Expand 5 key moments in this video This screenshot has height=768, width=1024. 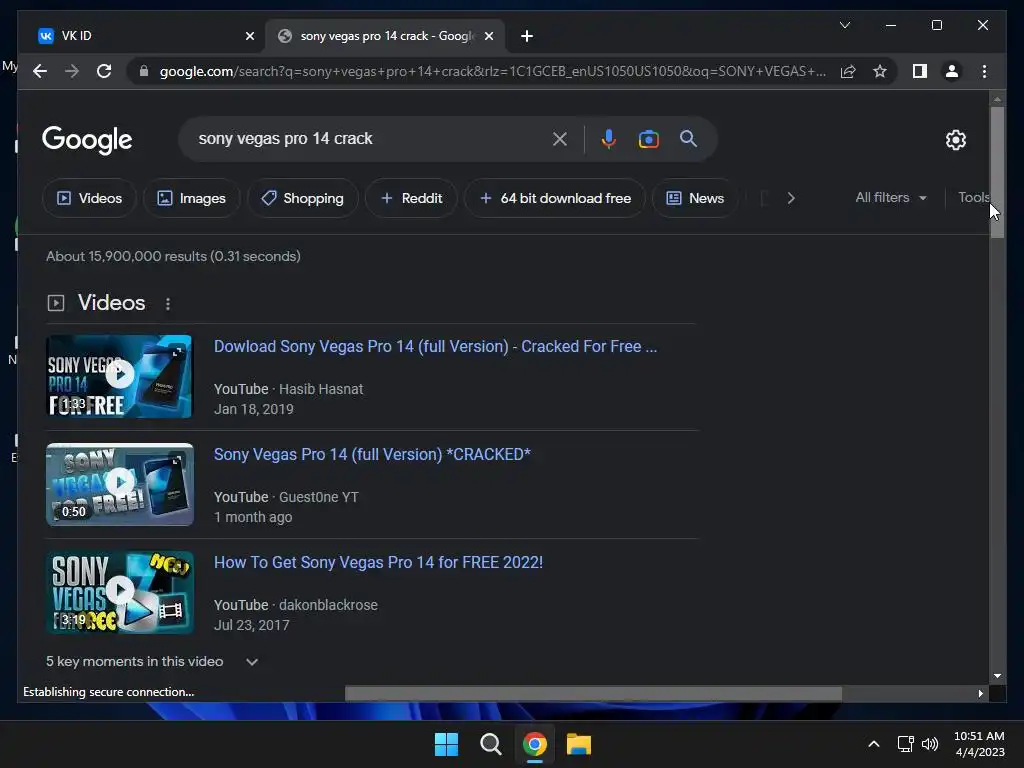(152, 662)
